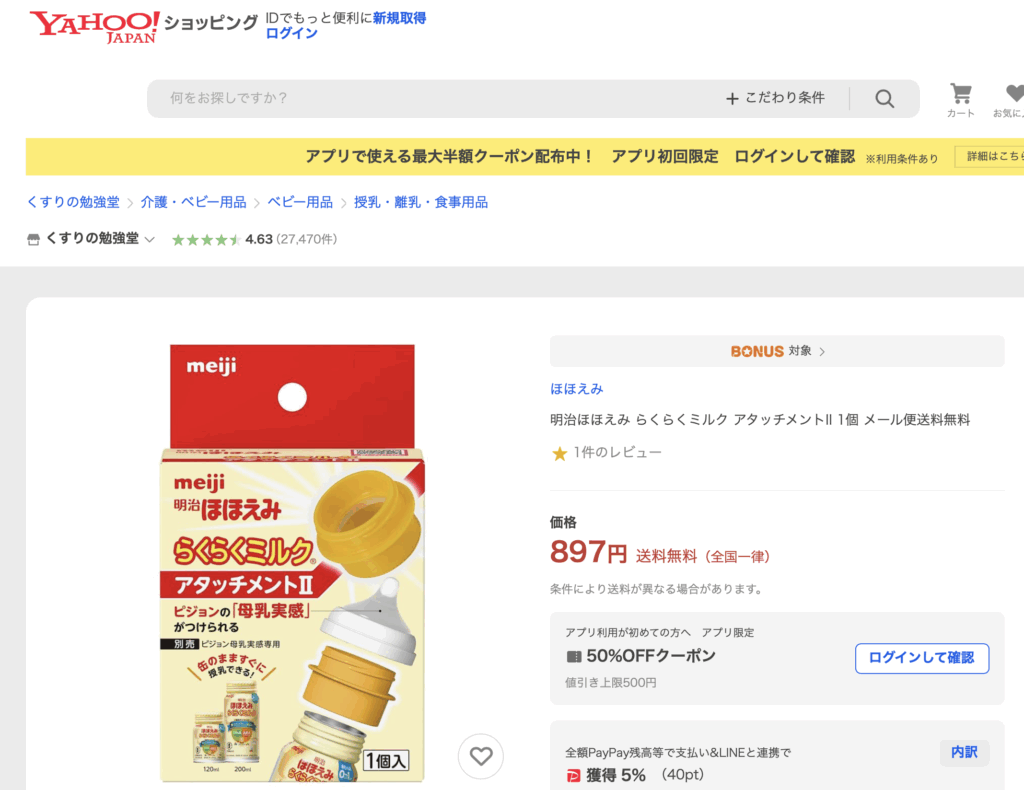Screen dimensions: 1024x790
Task: Click the star rating icons for store
Action: click(x=206, y=240)
